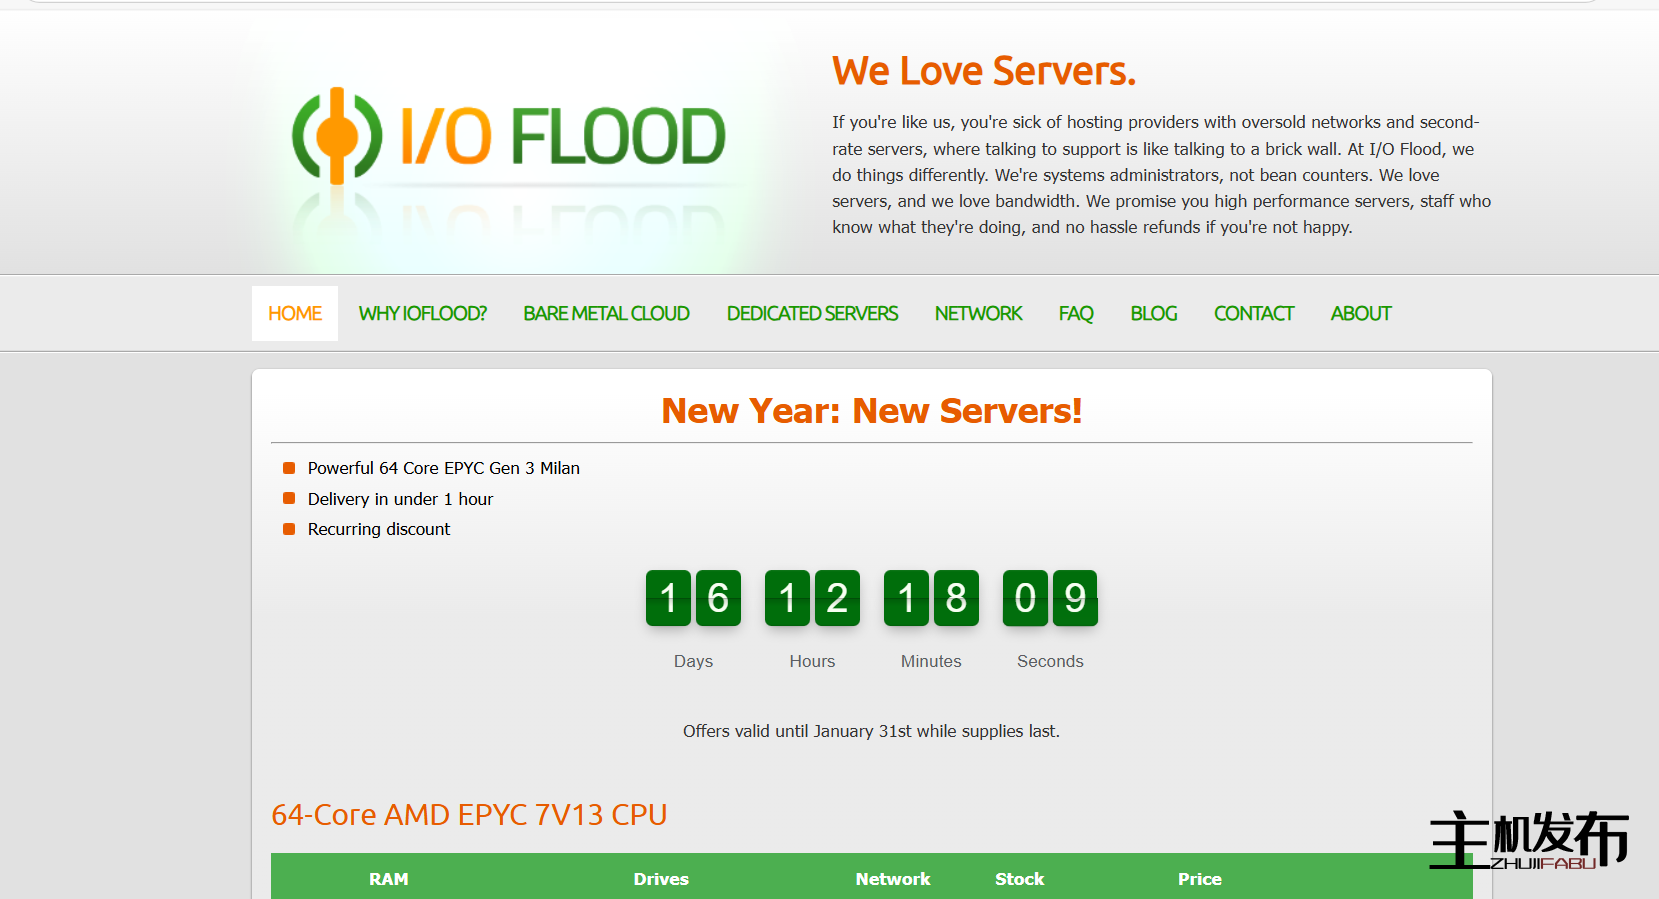The width and height of the screenshot is (1659, 899).
Task: Click the I/O Flood logo image
Action: coord(510,138)
